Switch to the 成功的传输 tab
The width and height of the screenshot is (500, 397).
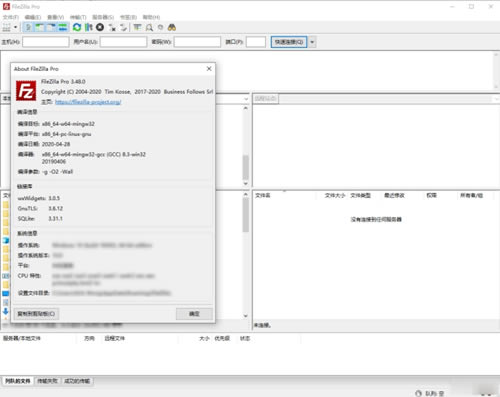coord(77,381)
